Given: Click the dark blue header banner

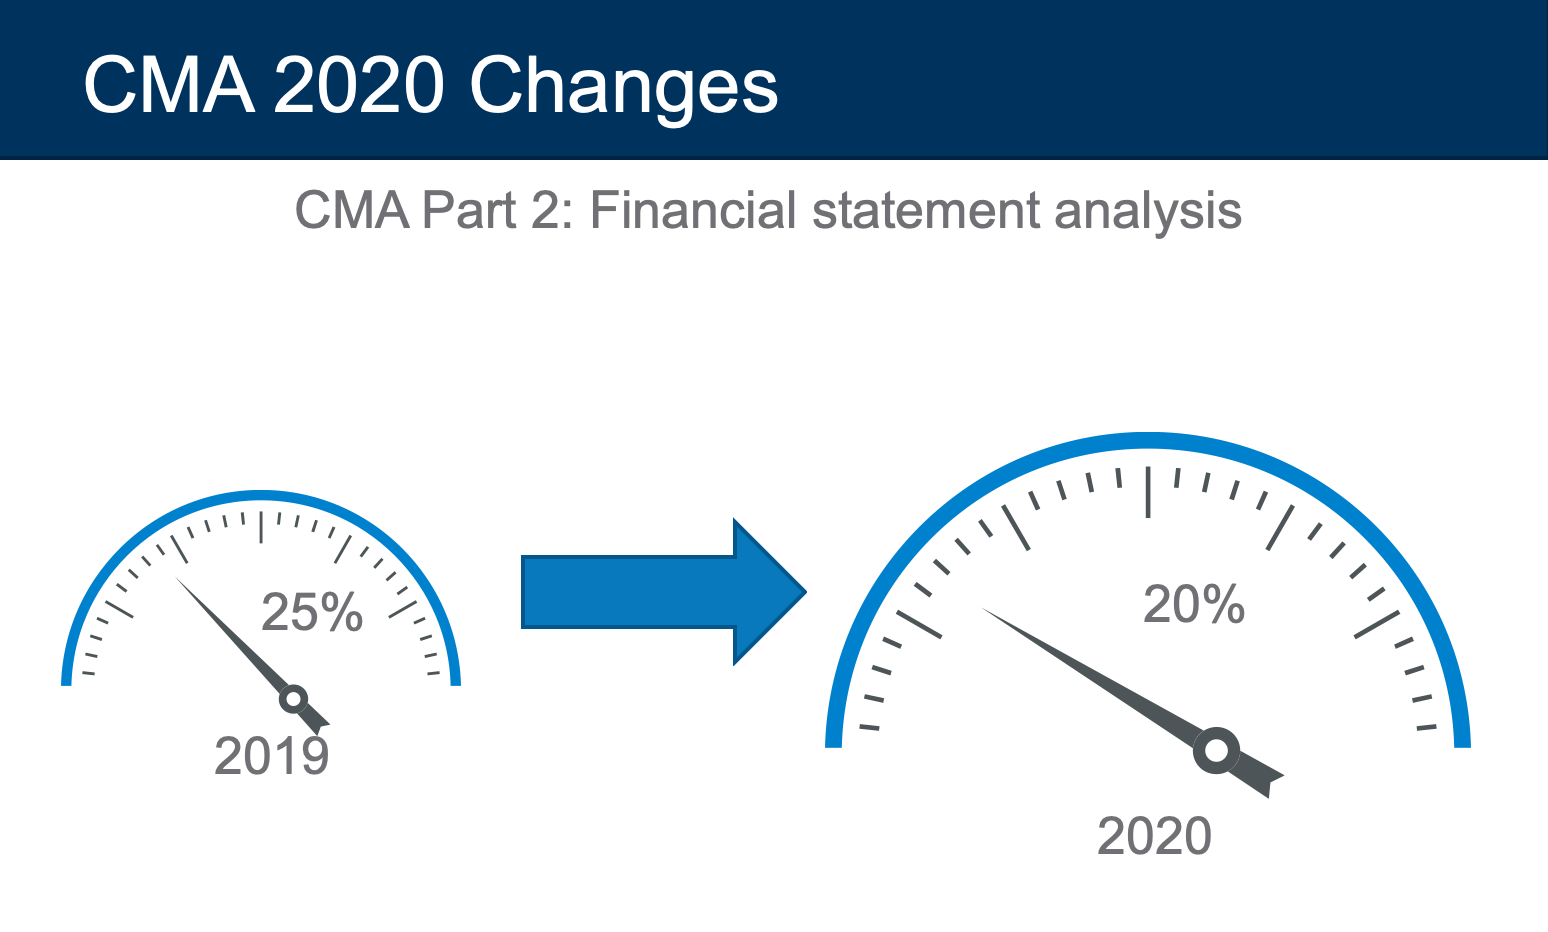Looking at the screenshot, I should (774, 79).
